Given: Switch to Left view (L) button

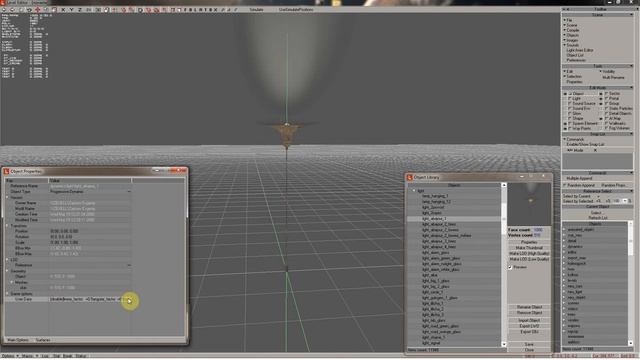Looking at the screenshot, I should 195,9.
